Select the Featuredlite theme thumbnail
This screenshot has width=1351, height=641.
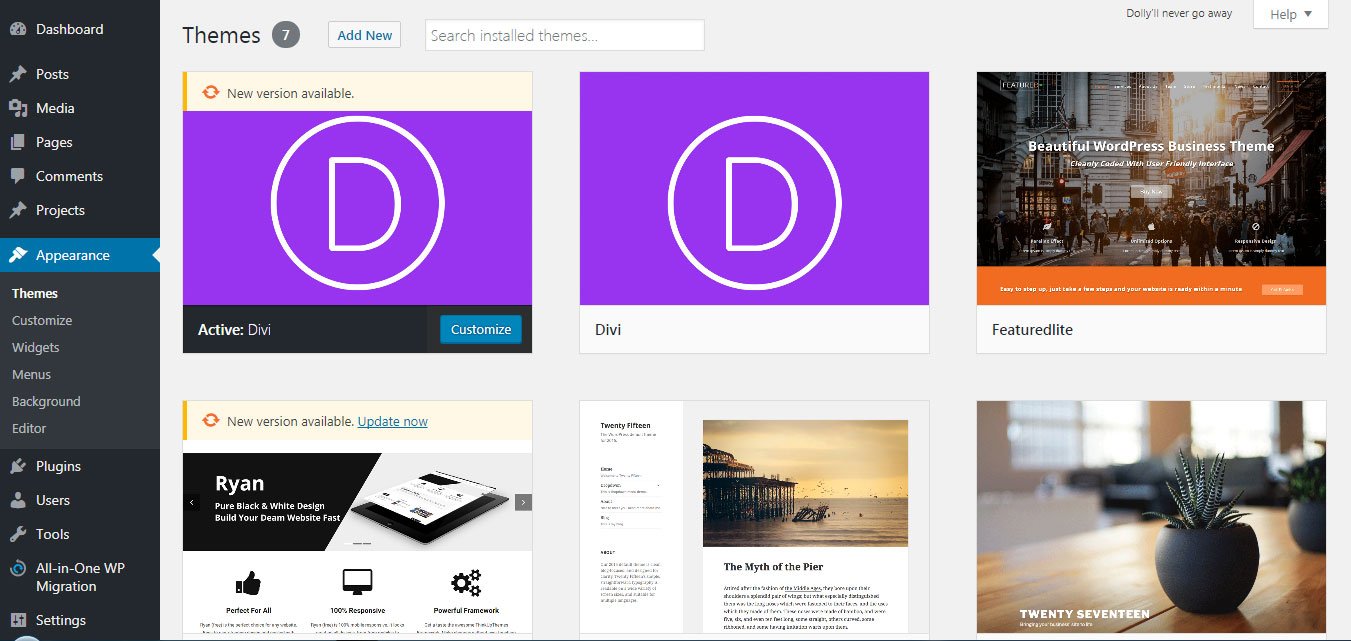(1151, 188)
